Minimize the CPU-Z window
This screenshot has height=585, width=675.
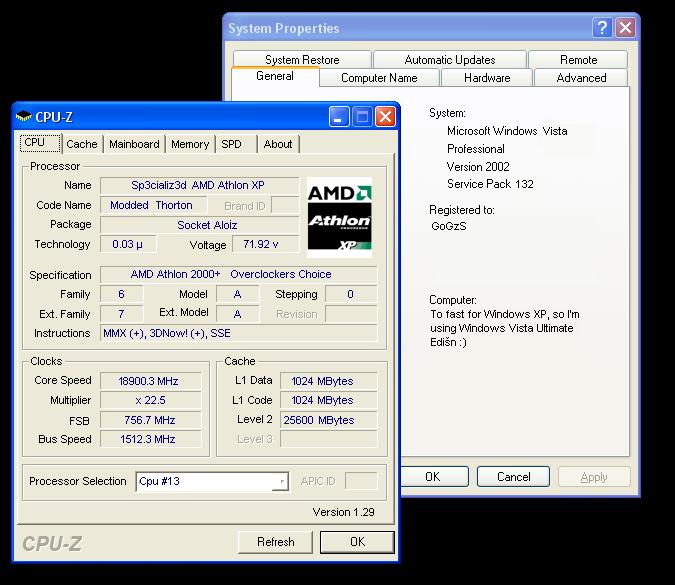pos(340,117)
